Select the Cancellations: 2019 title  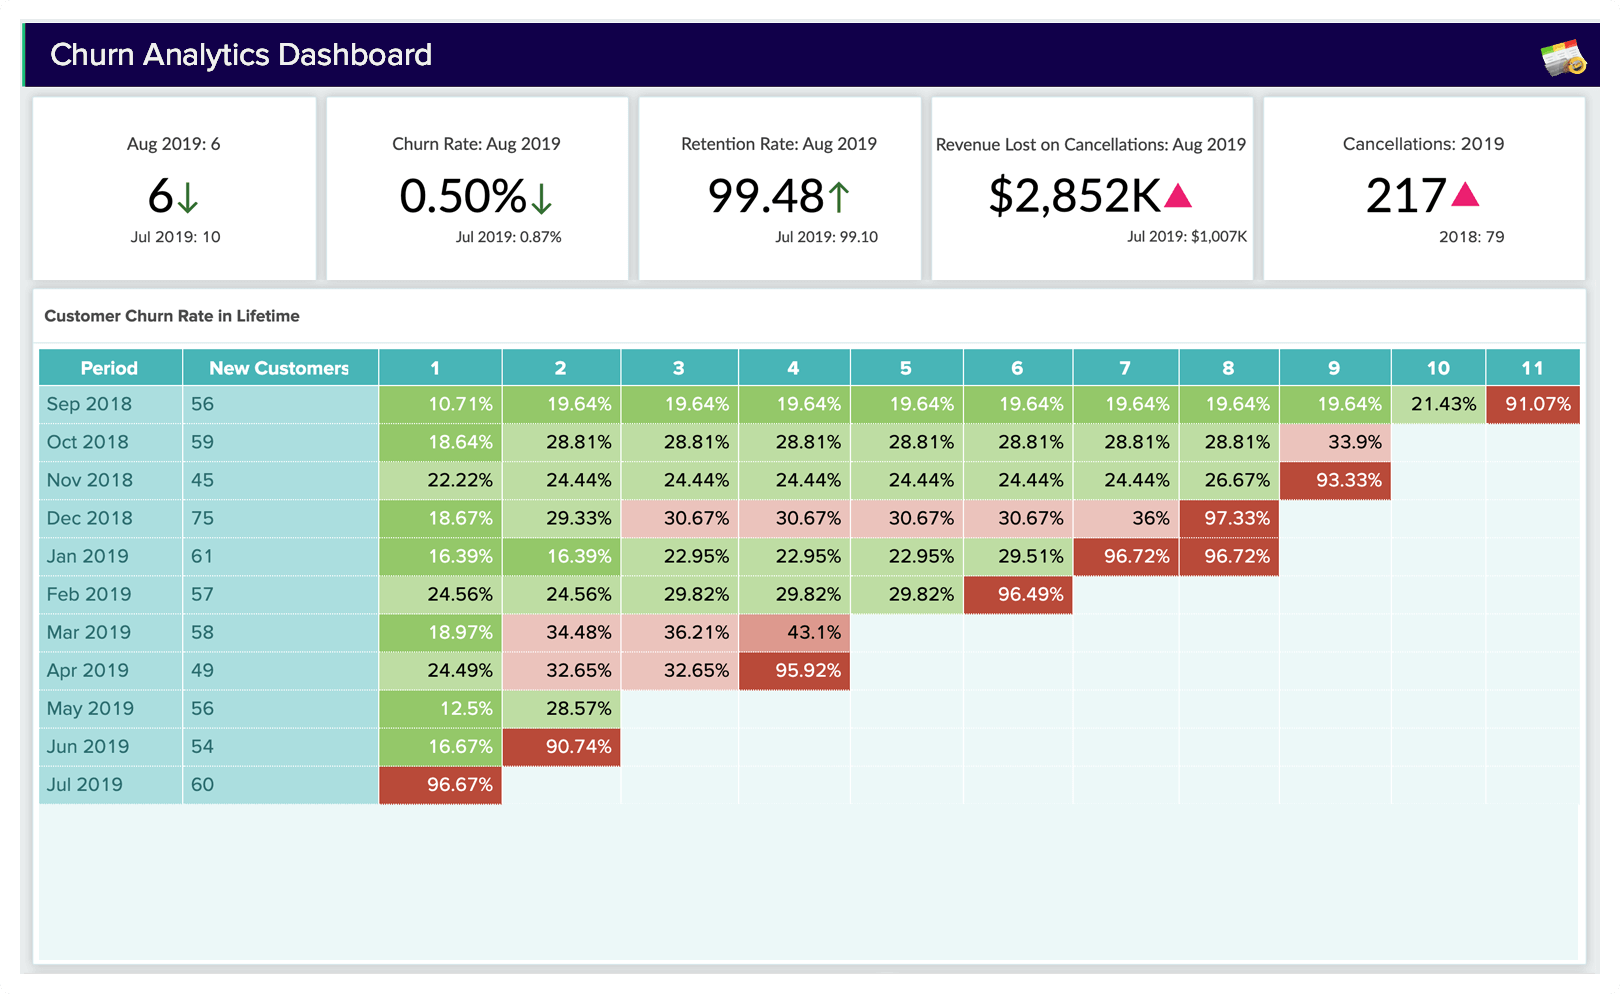[x=1423, y=144]
